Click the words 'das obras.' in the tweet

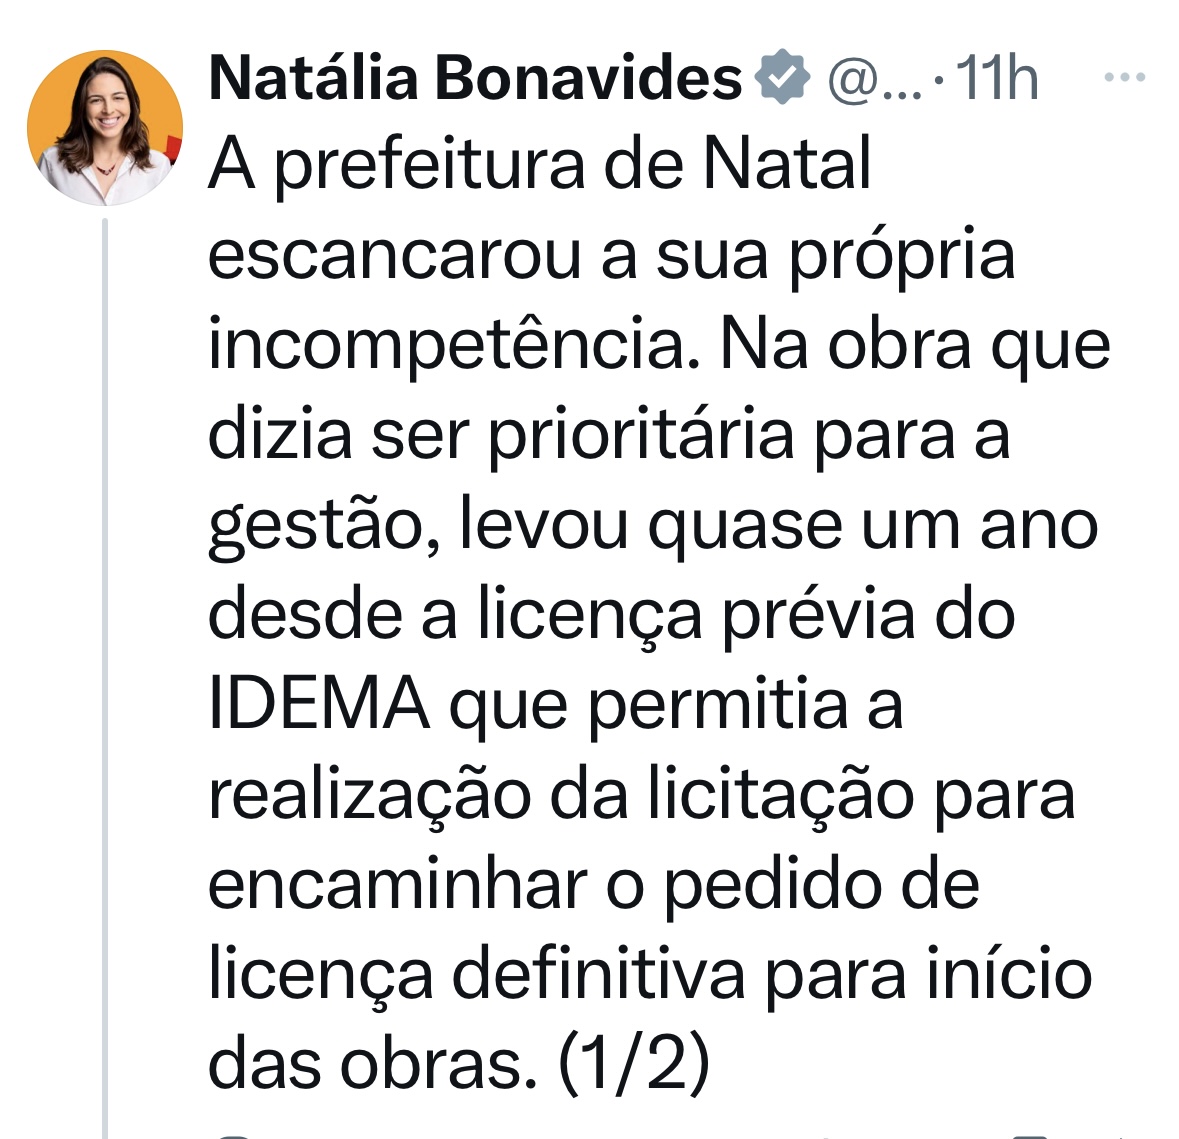[373, 1063]
